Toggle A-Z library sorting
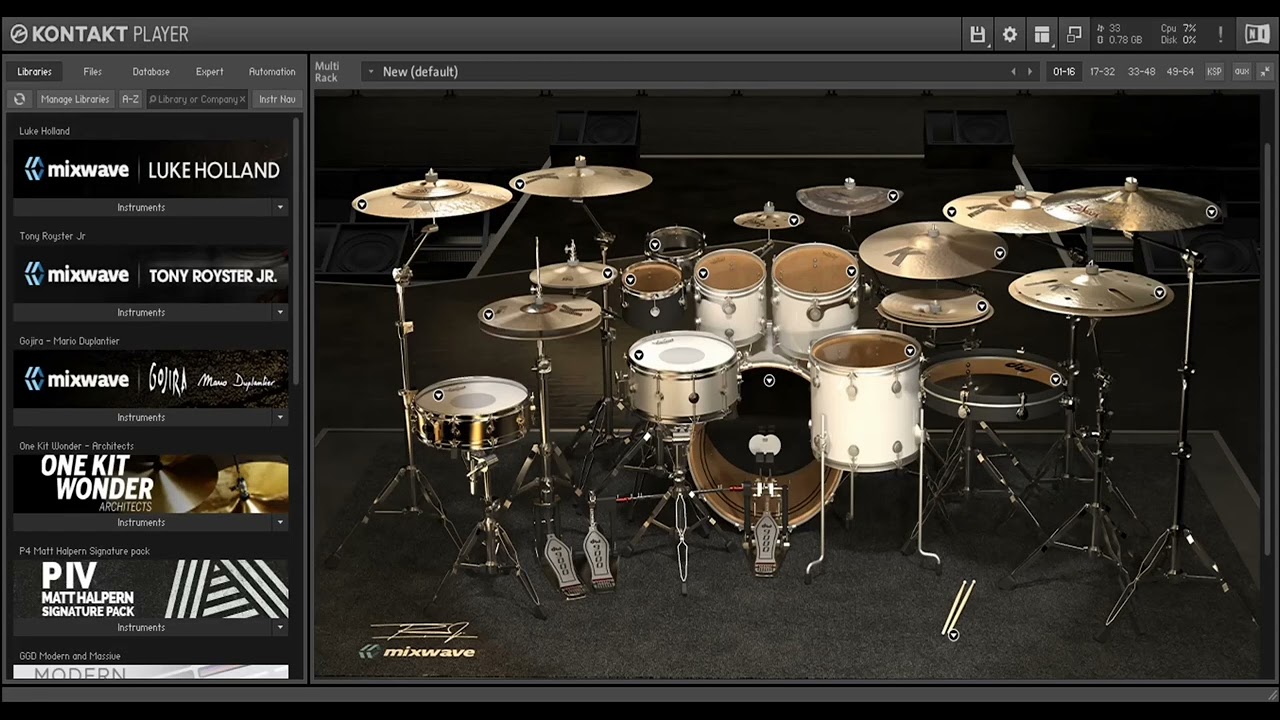The height and width of the screenshot is (720, 1280). (130, 99)
